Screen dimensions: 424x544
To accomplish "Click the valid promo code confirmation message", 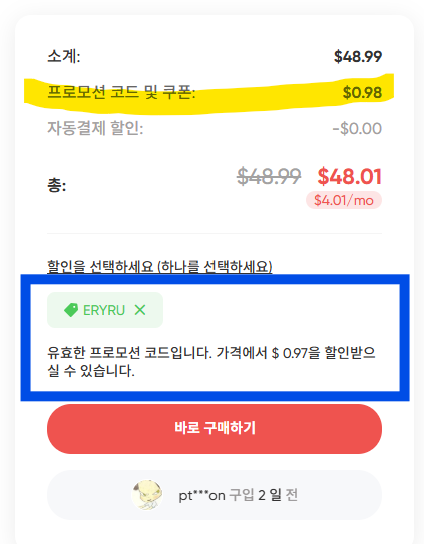I will [x=211, y=362].
